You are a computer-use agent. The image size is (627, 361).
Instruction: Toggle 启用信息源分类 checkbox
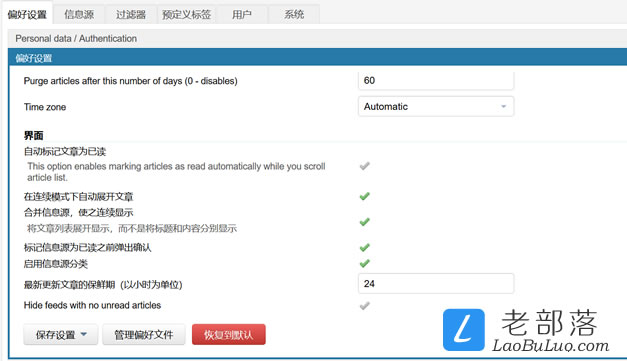tap(364, 263)
